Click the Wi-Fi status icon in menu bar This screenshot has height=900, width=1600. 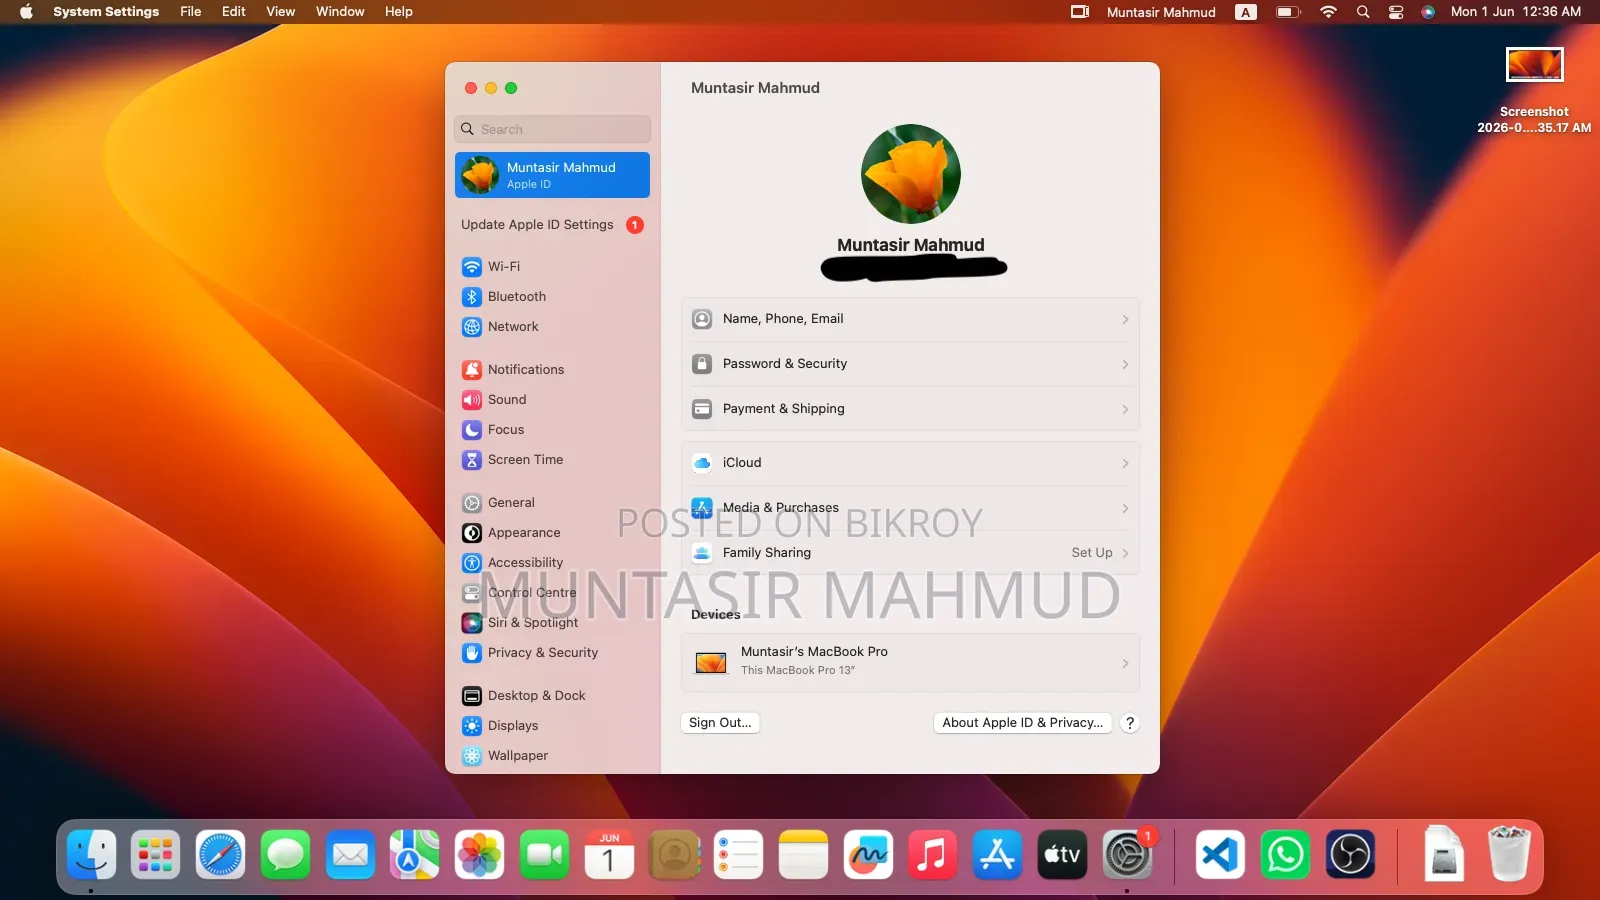pyautogui.click(x=1328, y=12)
